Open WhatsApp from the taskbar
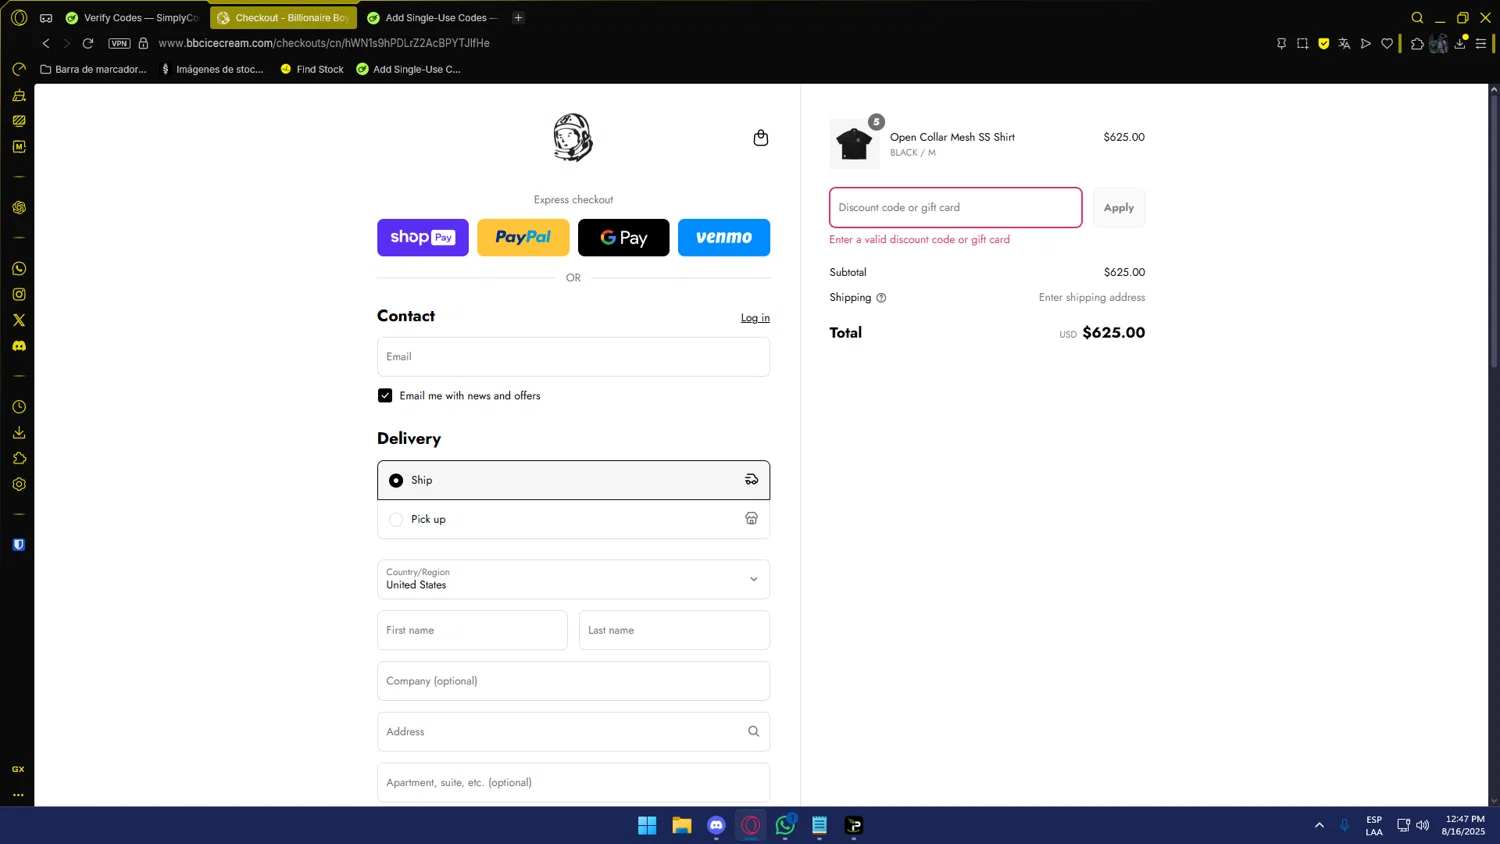Viewport: 1500px width, 844px height. point(785,825)
